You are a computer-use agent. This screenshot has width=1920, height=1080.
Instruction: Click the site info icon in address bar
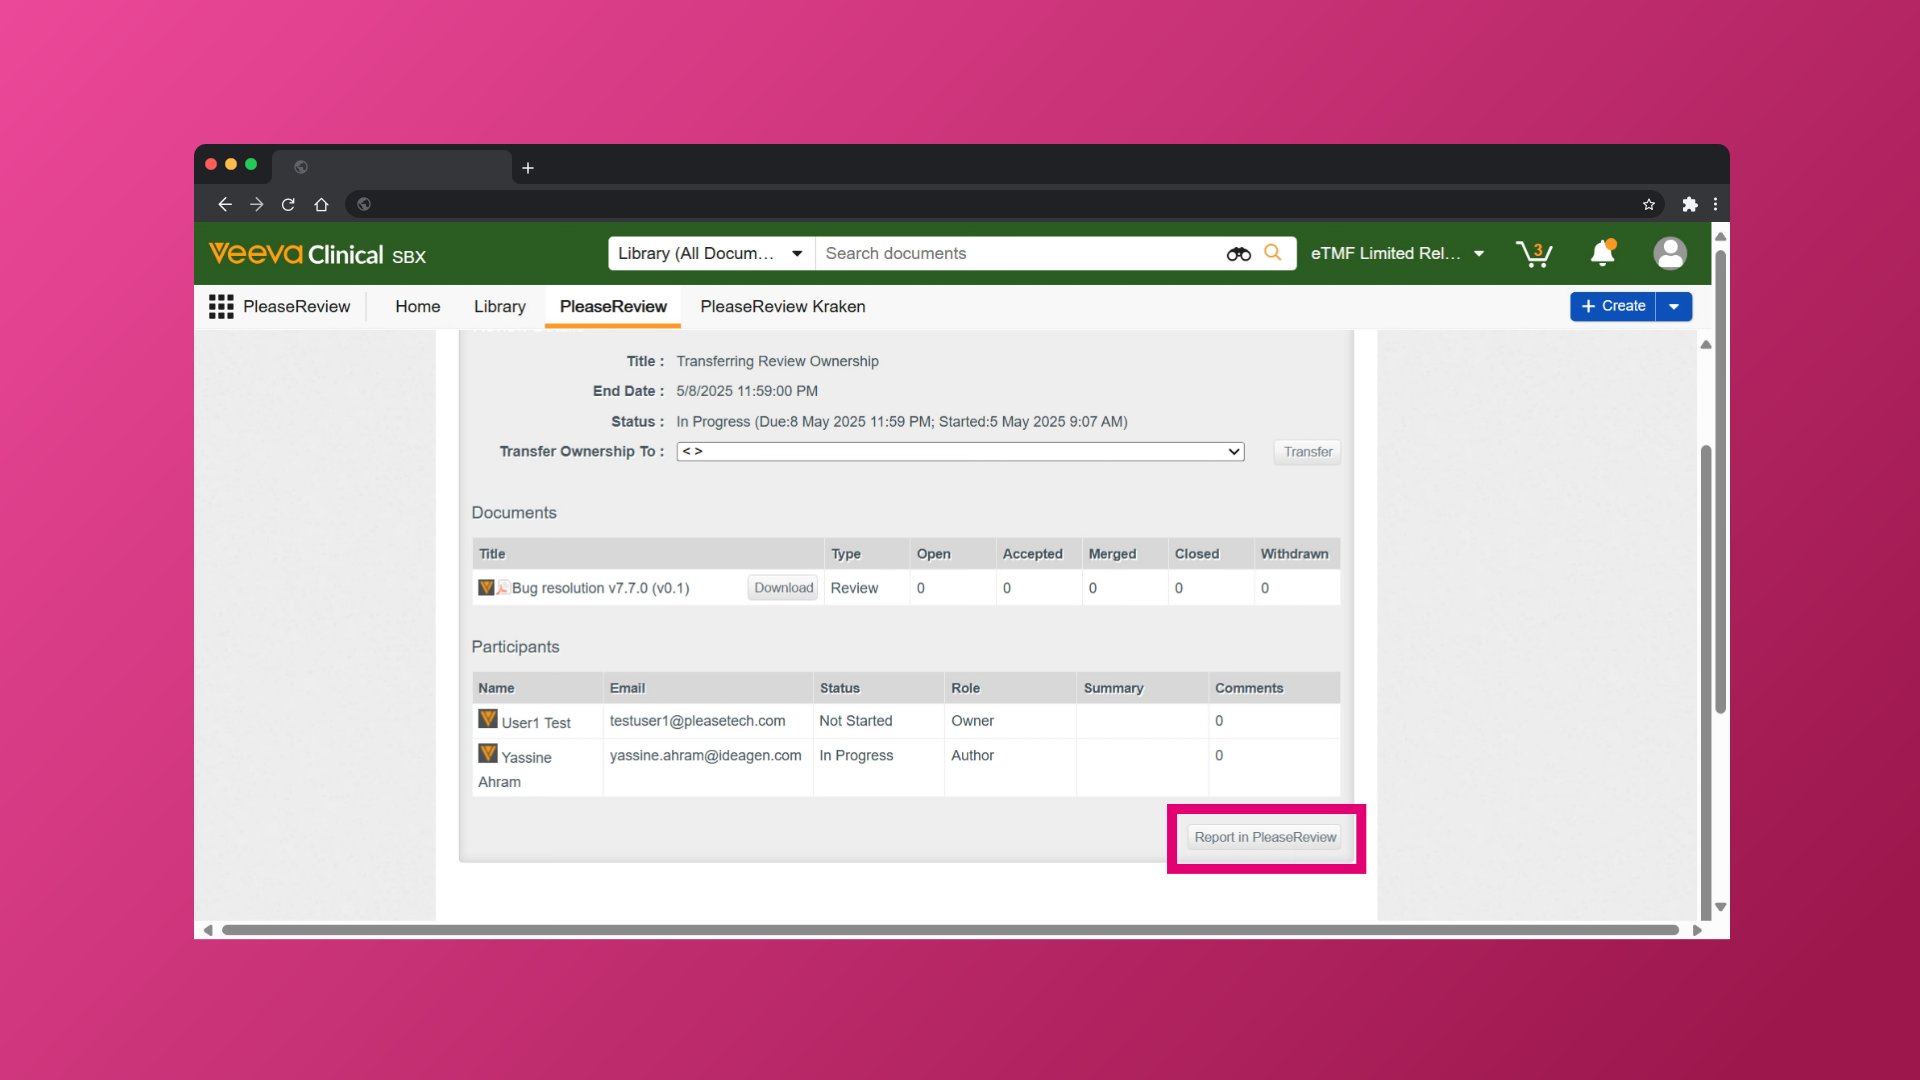pyautogui.click(x=364, y=204)
